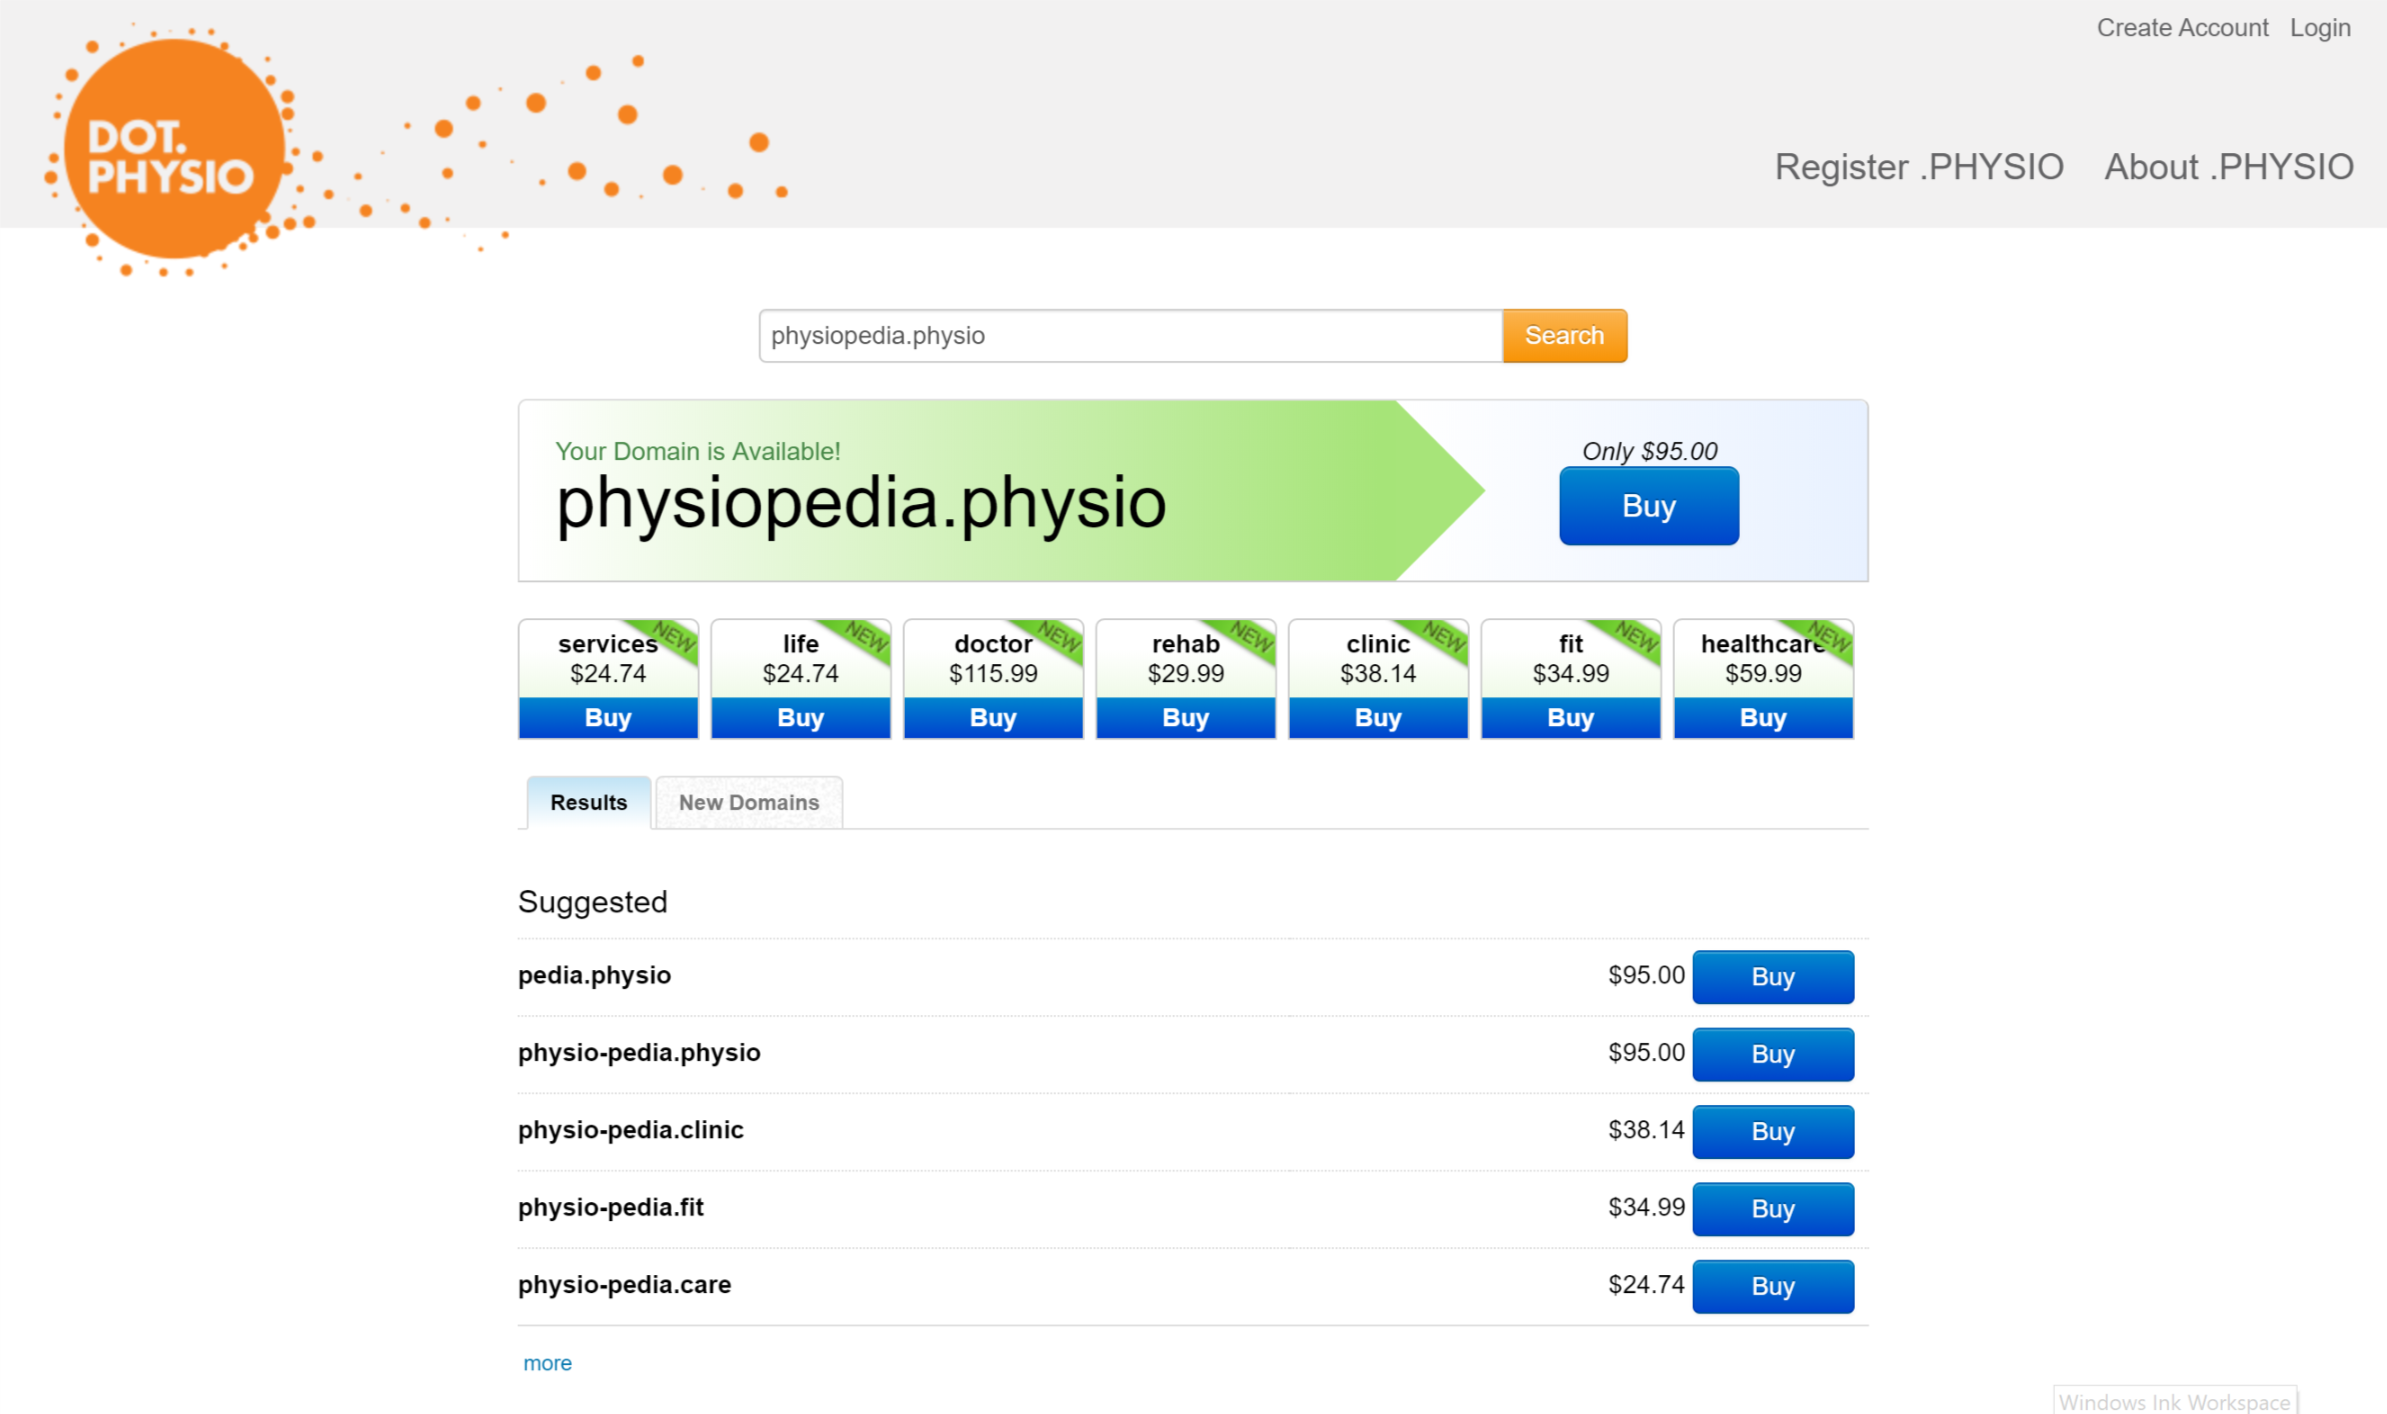Focus the domain search input field
This screenshot has width=2387, height=1414.
coord(1130,336)
